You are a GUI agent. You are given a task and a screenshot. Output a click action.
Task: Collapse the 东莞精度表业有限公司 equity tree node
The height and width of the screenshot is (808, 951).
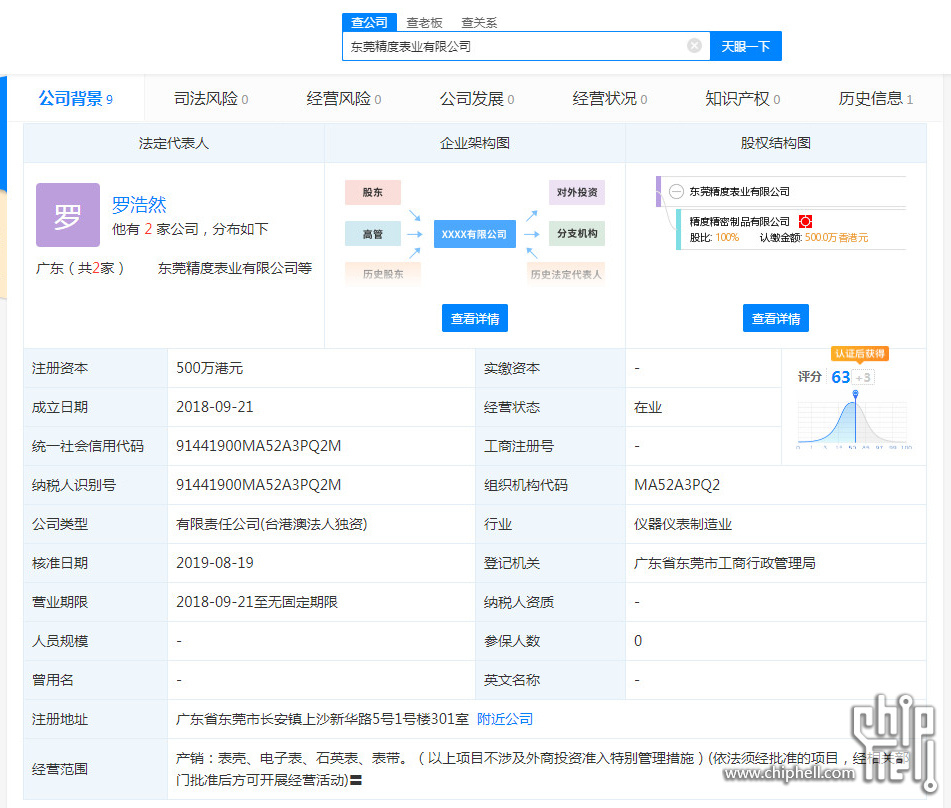point(676,192)
